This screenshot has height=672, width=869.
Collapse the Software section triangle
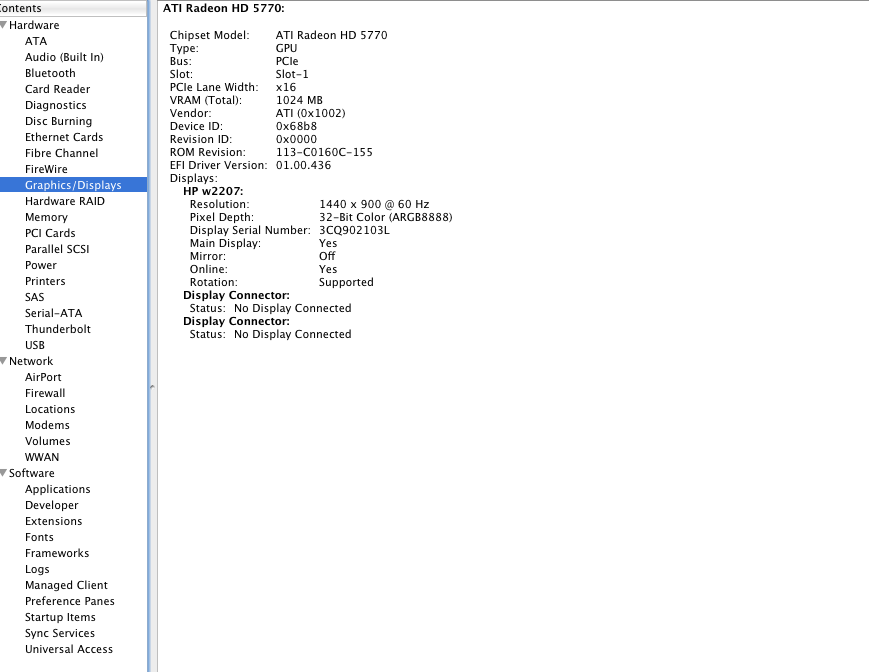coord(4,473)
